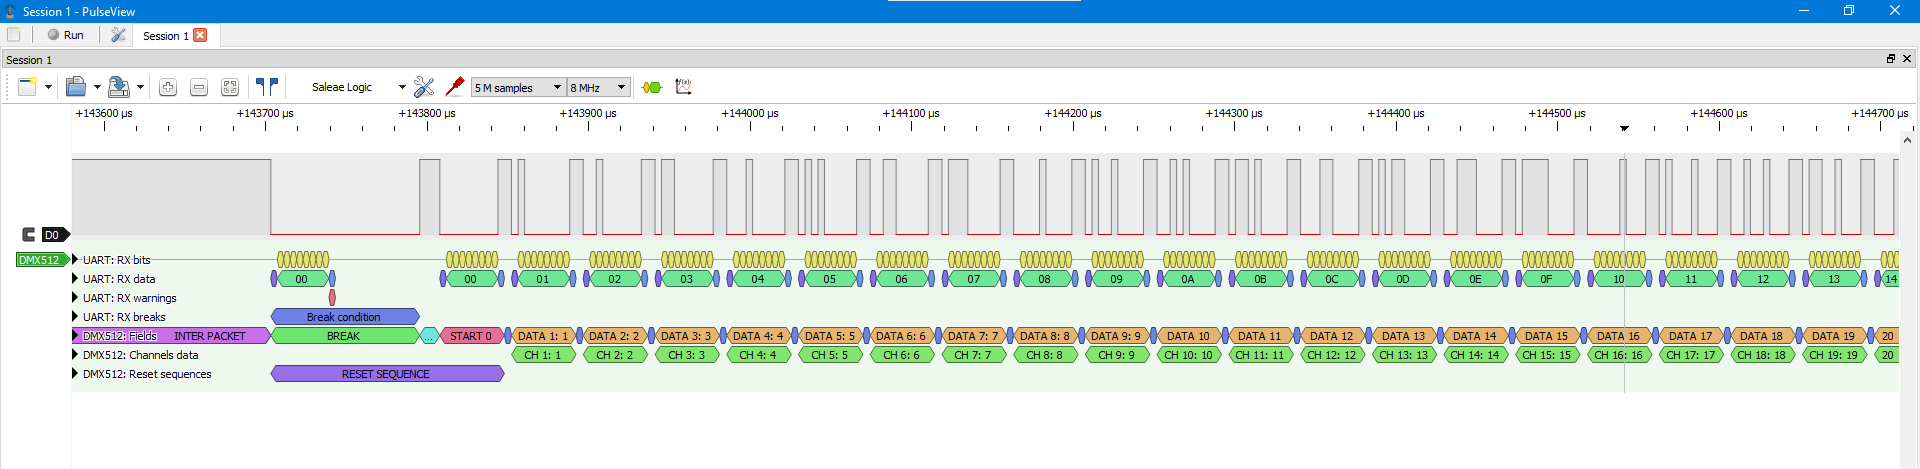Click the Run capture button
This screenshot has height=469, width=1920.
[x=65, y=35]
